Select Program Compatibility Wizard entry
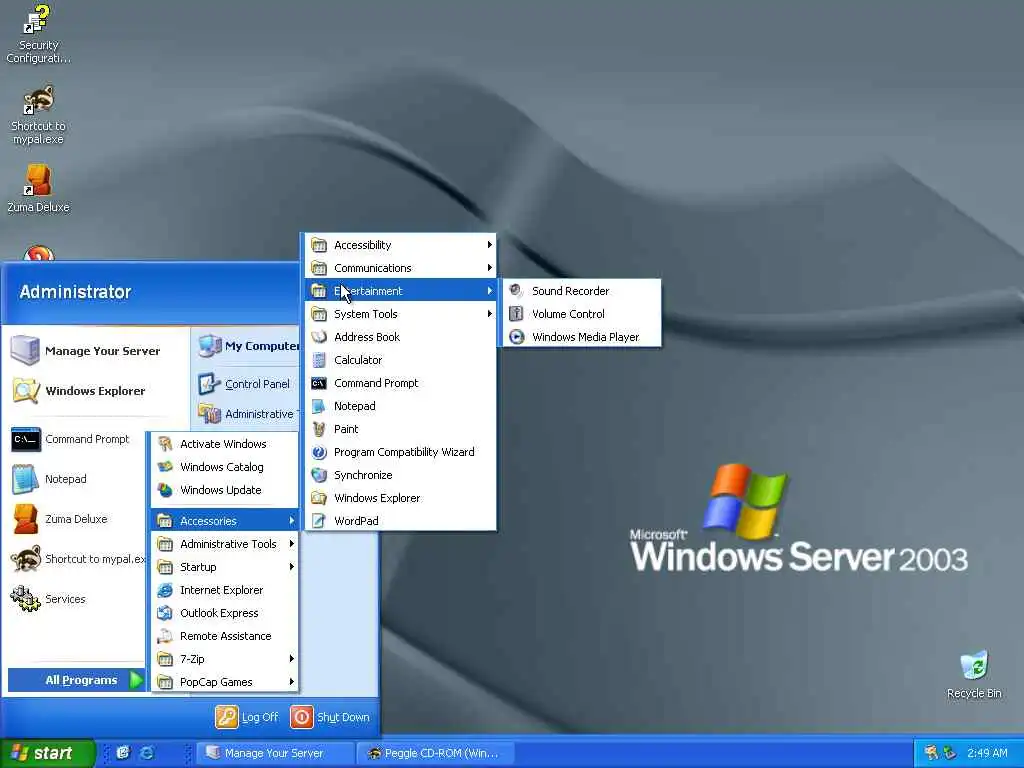1024x768 pixels. pos(400,452)
